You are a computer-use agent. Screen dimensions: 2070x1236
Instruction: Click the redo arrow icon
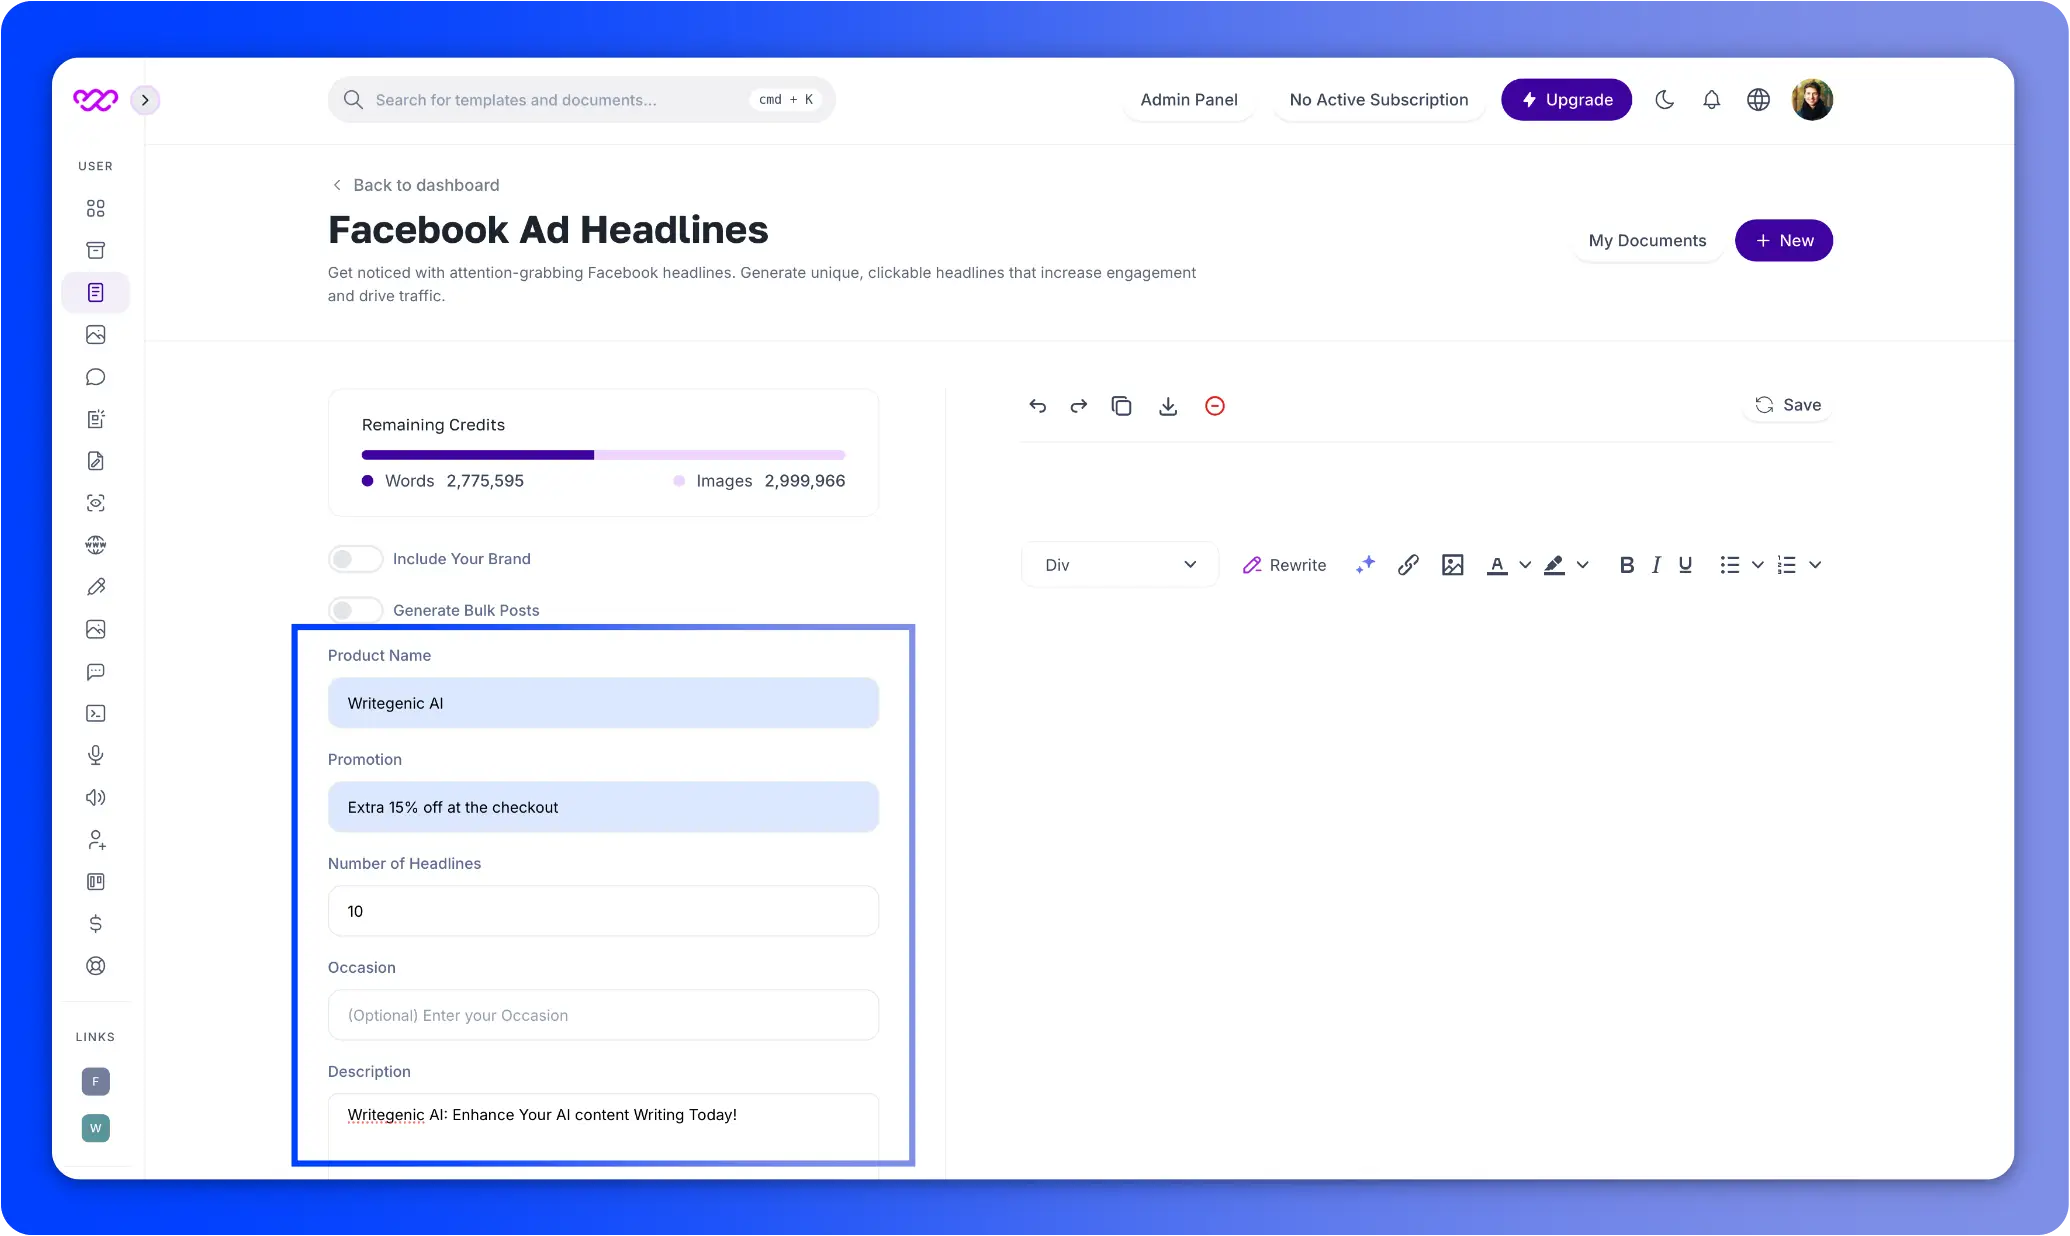(x=1078, y=405)
